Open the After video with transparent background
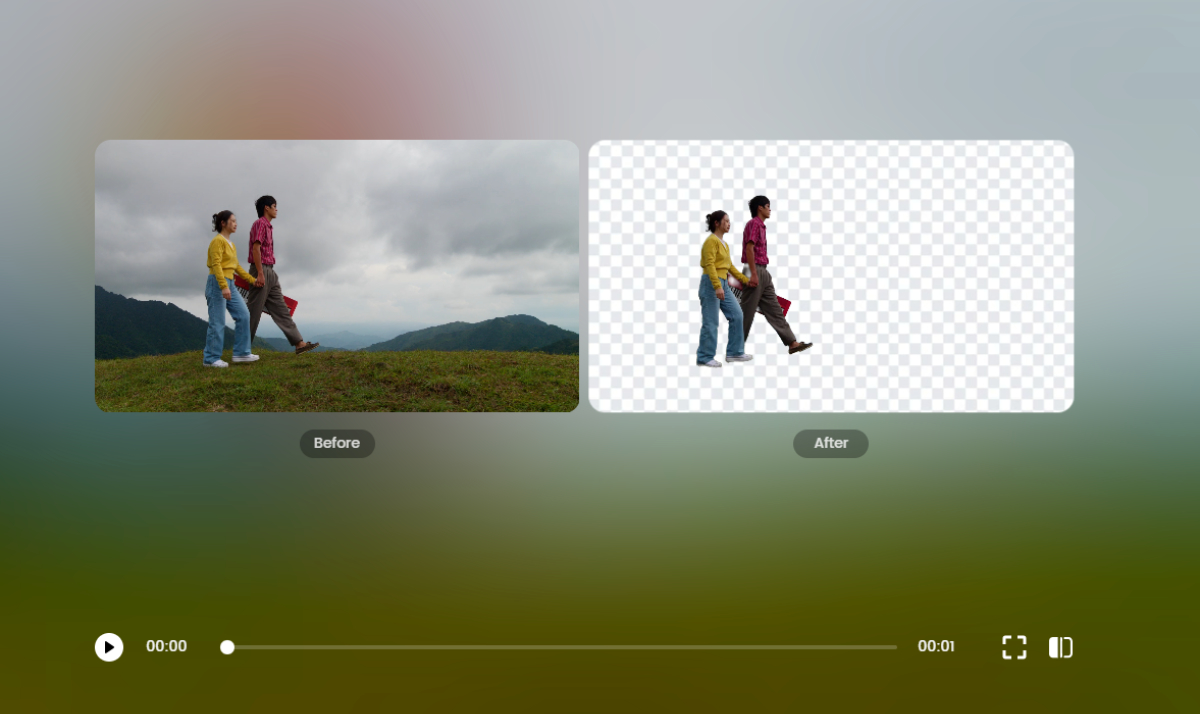 point(831,276)
